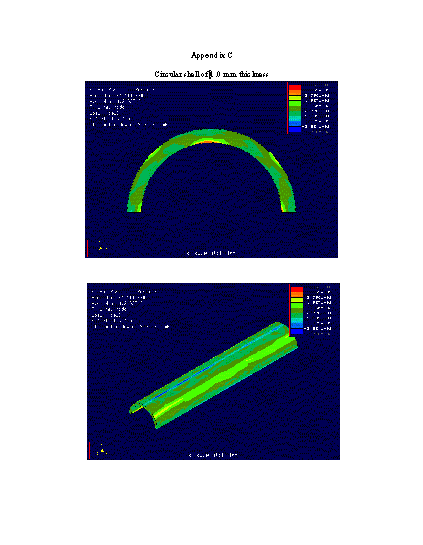Click the bright green swatch in the bottom legend

tap(297, 306)
